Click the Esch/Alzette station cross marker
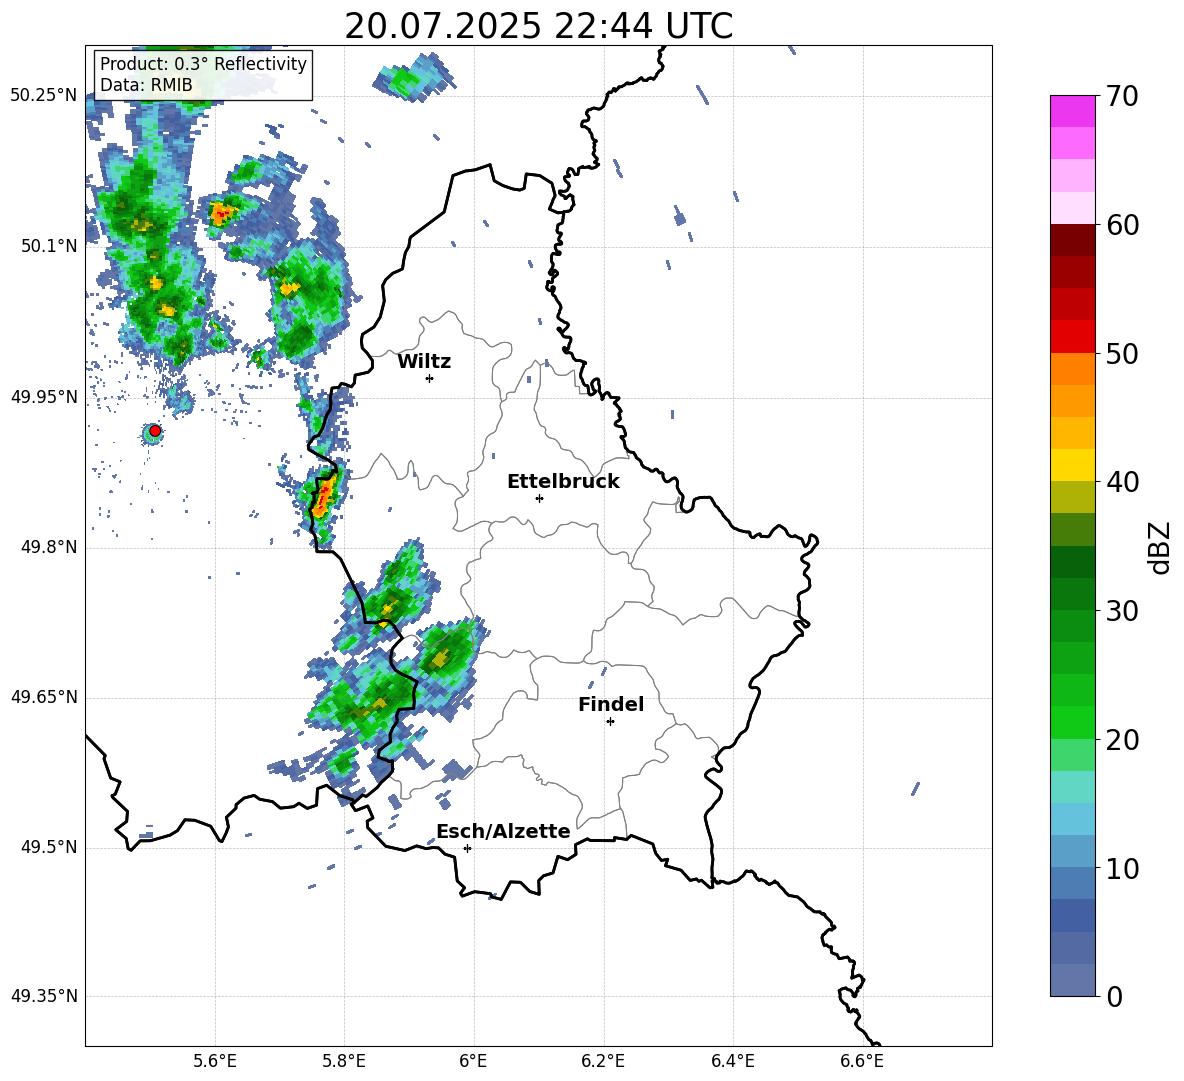This screenshot has width=1184, height=1081. (467, 848)
